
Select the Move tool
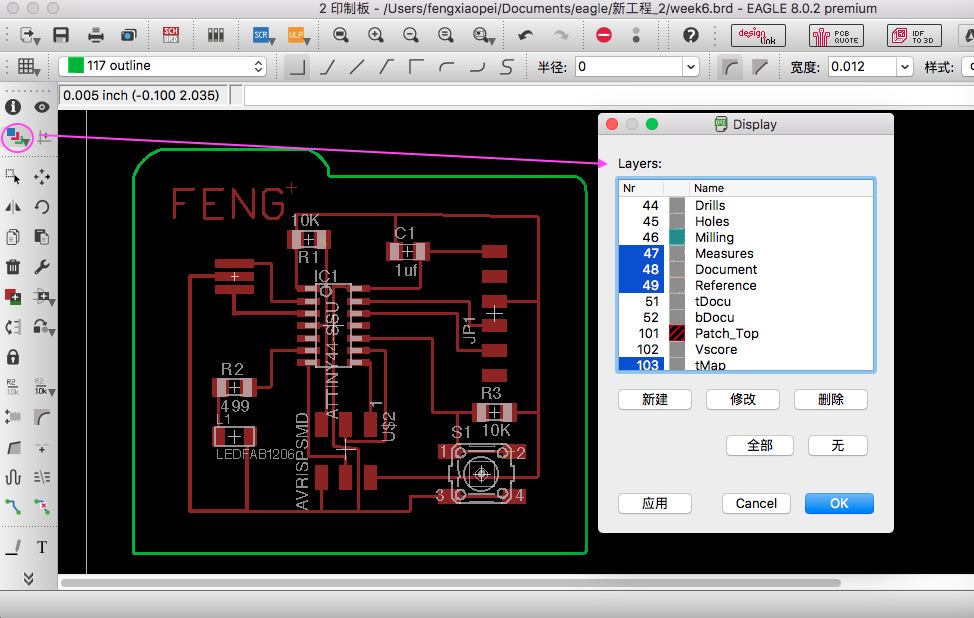click(42, 177)
